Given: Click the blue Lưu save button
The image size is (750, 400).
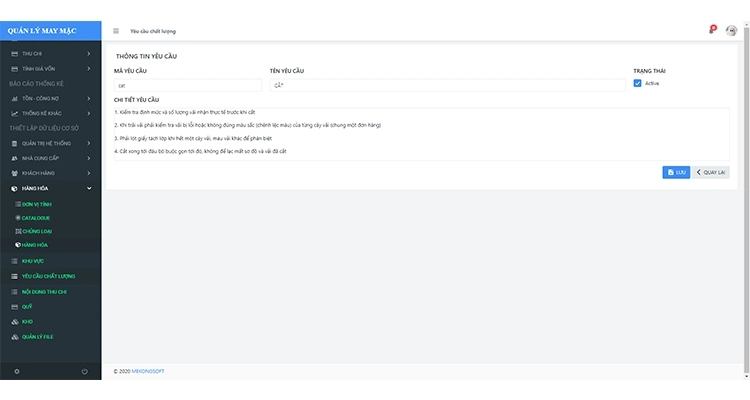Looking at the screenshot, I should point(676,172).
